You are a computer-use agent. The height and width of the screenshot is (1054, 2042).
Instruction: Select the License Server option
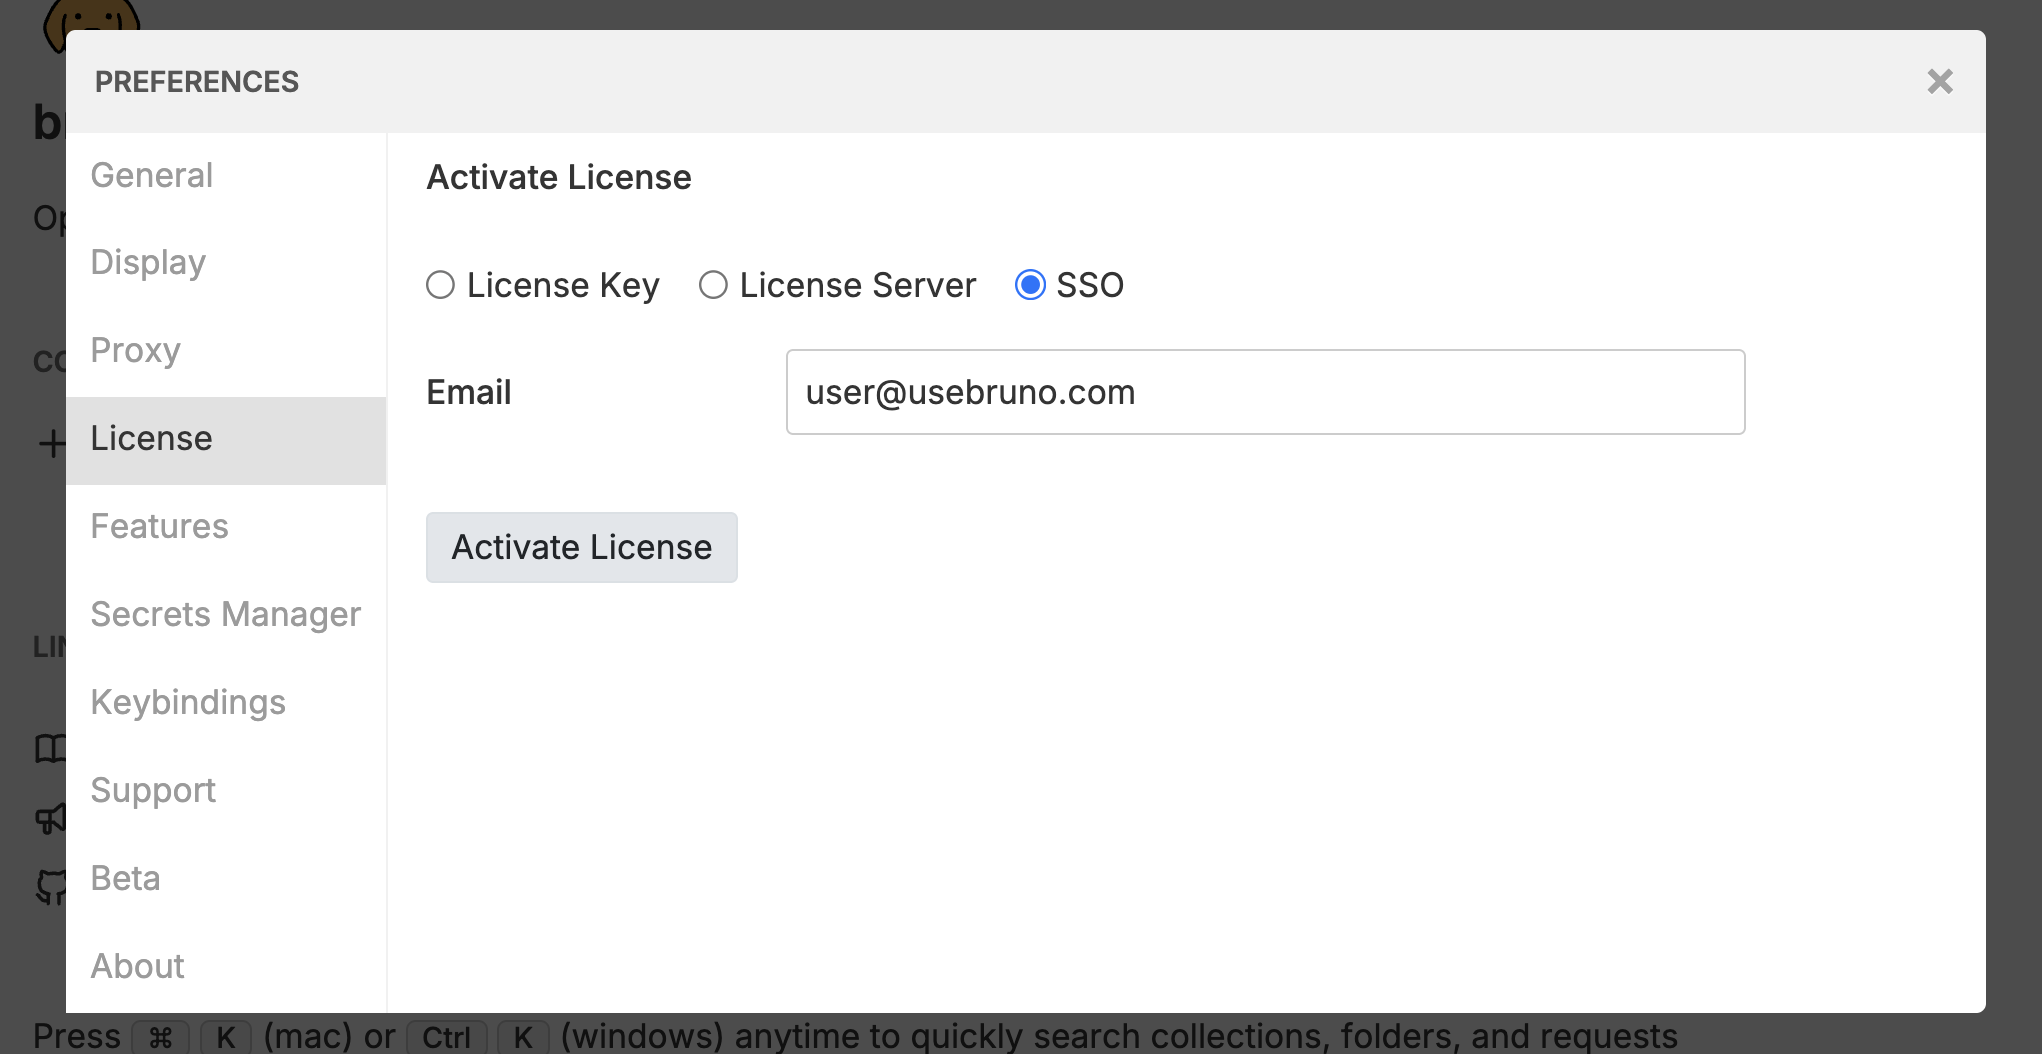[x=713, y=285]
